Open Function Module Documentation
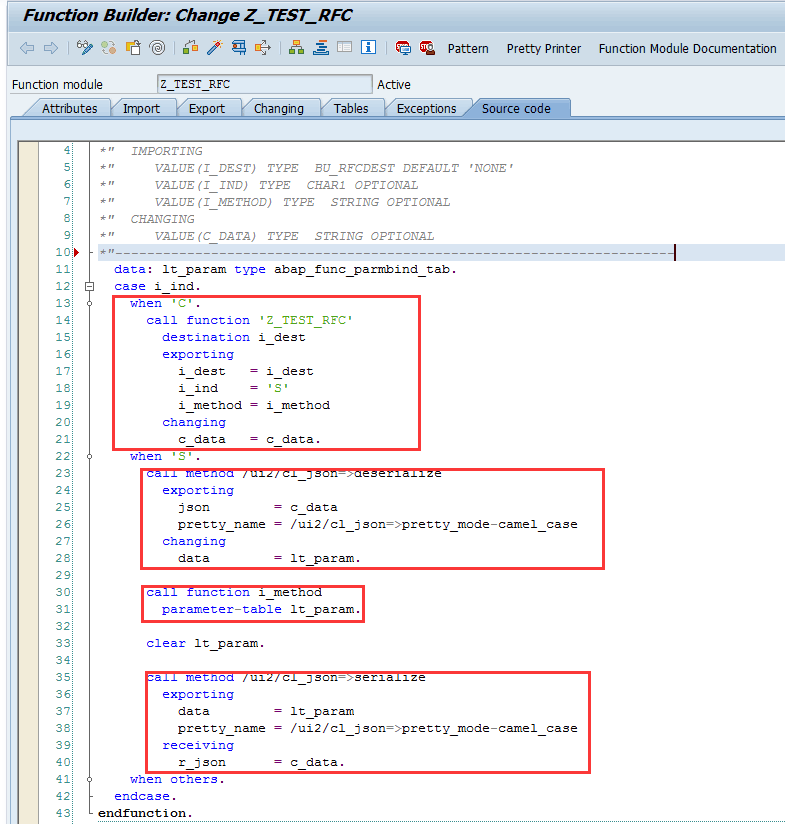The width and height of the screenshot is (785, 824). pyautogui.click(x=687, y=48)
